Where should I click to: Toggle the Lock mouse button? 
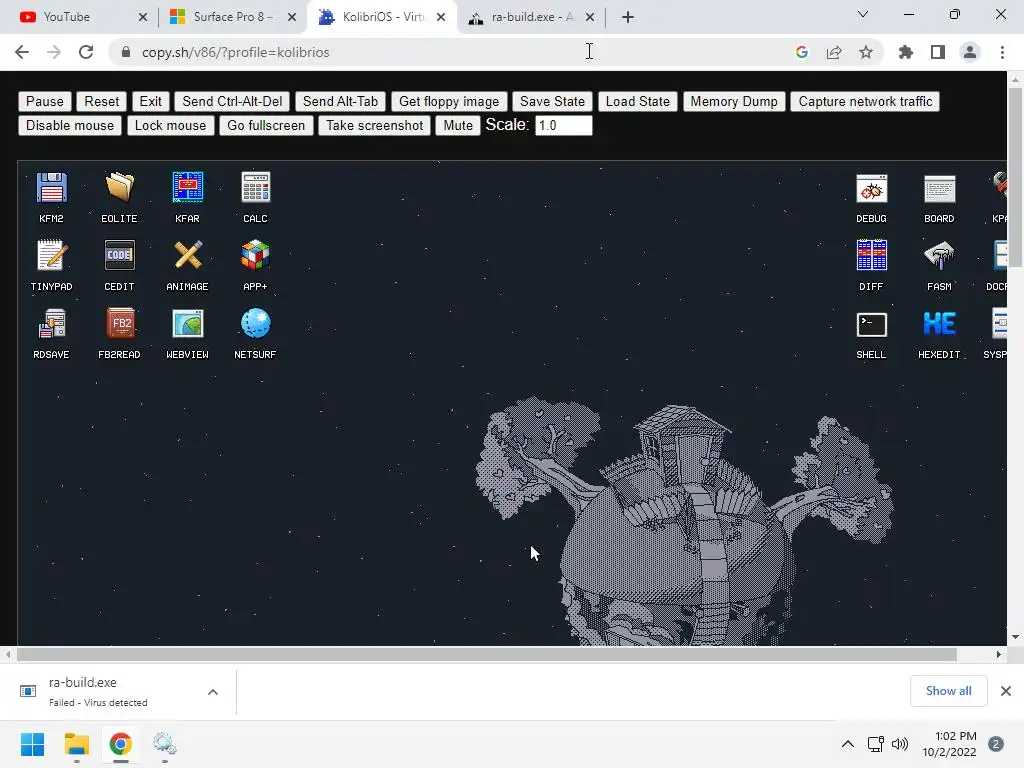170,125
